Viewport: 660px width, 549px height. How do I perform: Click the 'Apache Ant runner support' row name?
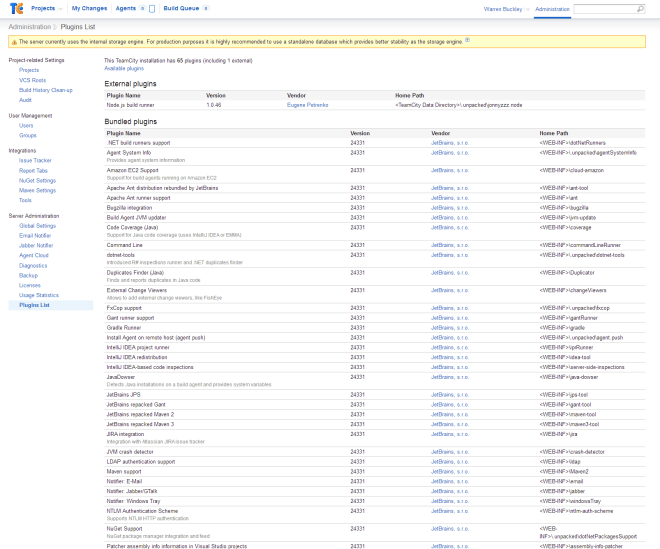click(138, 198)
